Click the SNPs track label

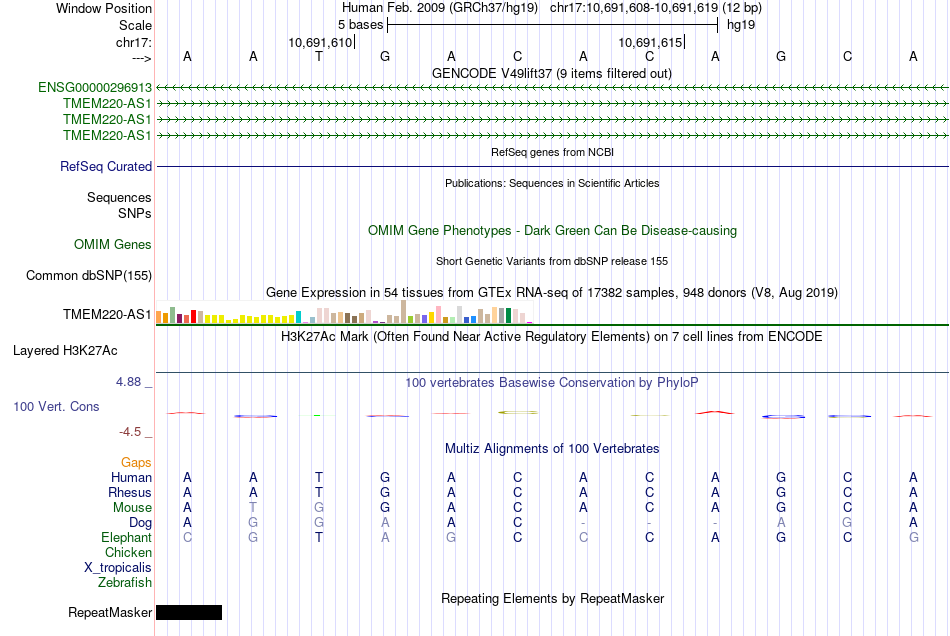tap(135, 213)
